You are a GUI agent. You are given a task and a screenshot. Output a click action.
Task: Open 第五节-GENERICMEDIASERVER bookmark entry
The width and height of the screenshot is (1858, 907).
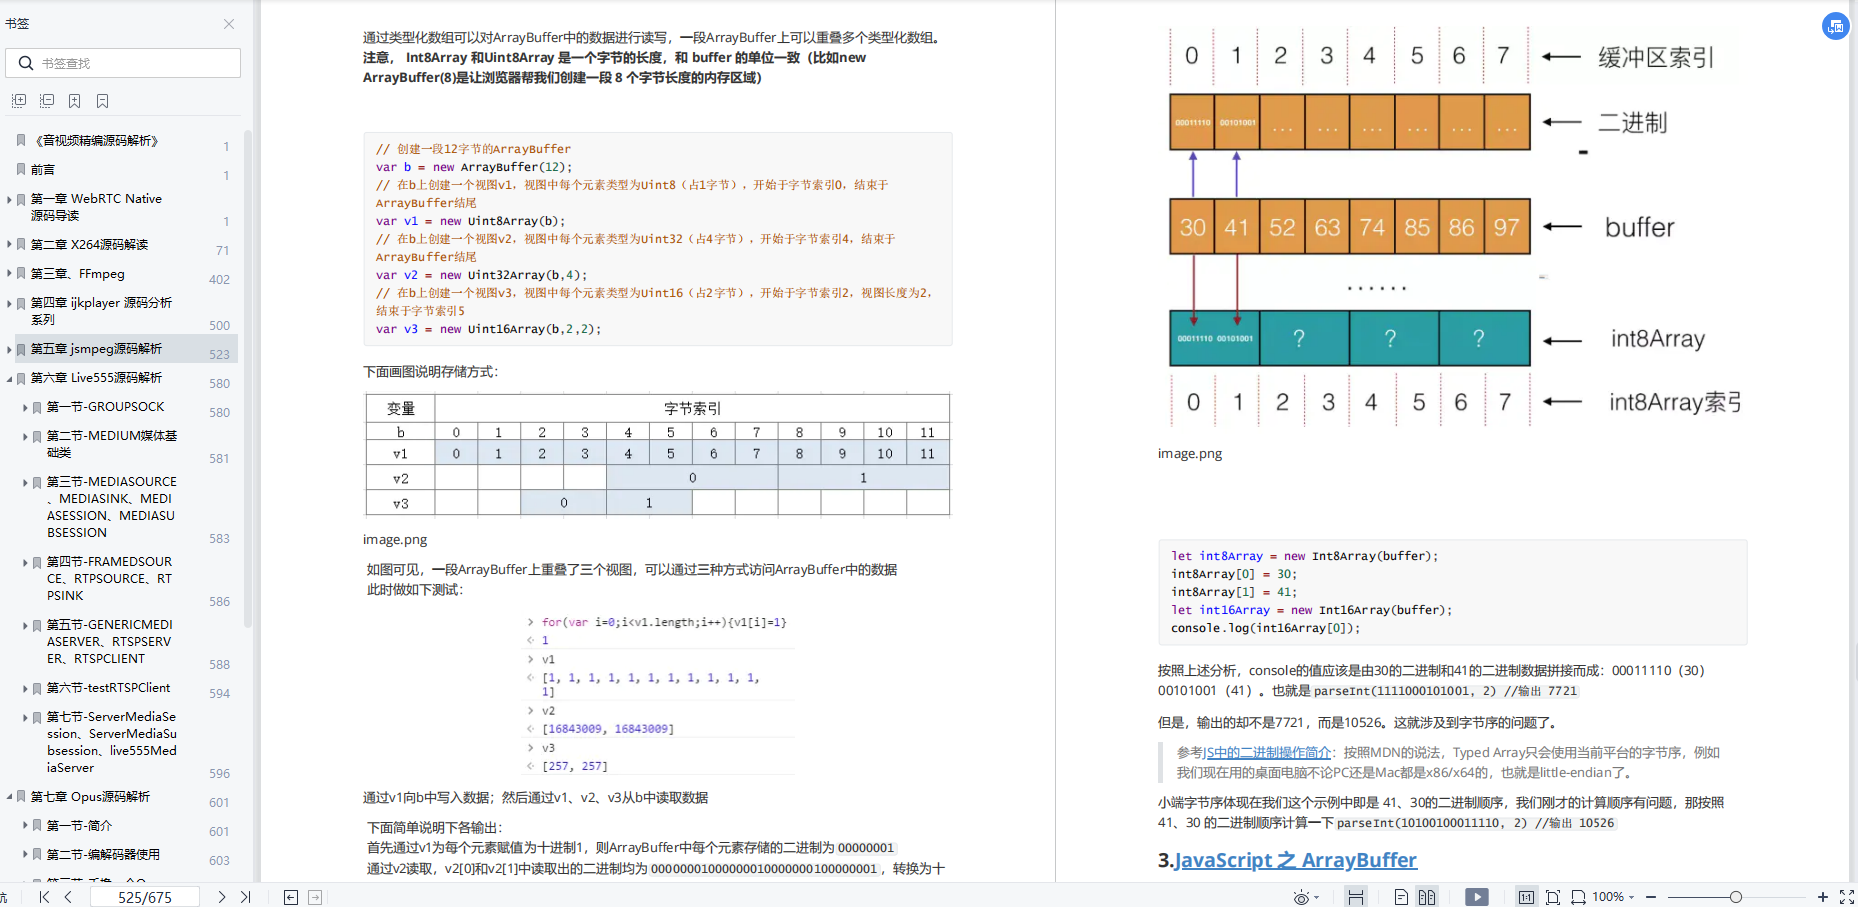(x=110, y=642)
